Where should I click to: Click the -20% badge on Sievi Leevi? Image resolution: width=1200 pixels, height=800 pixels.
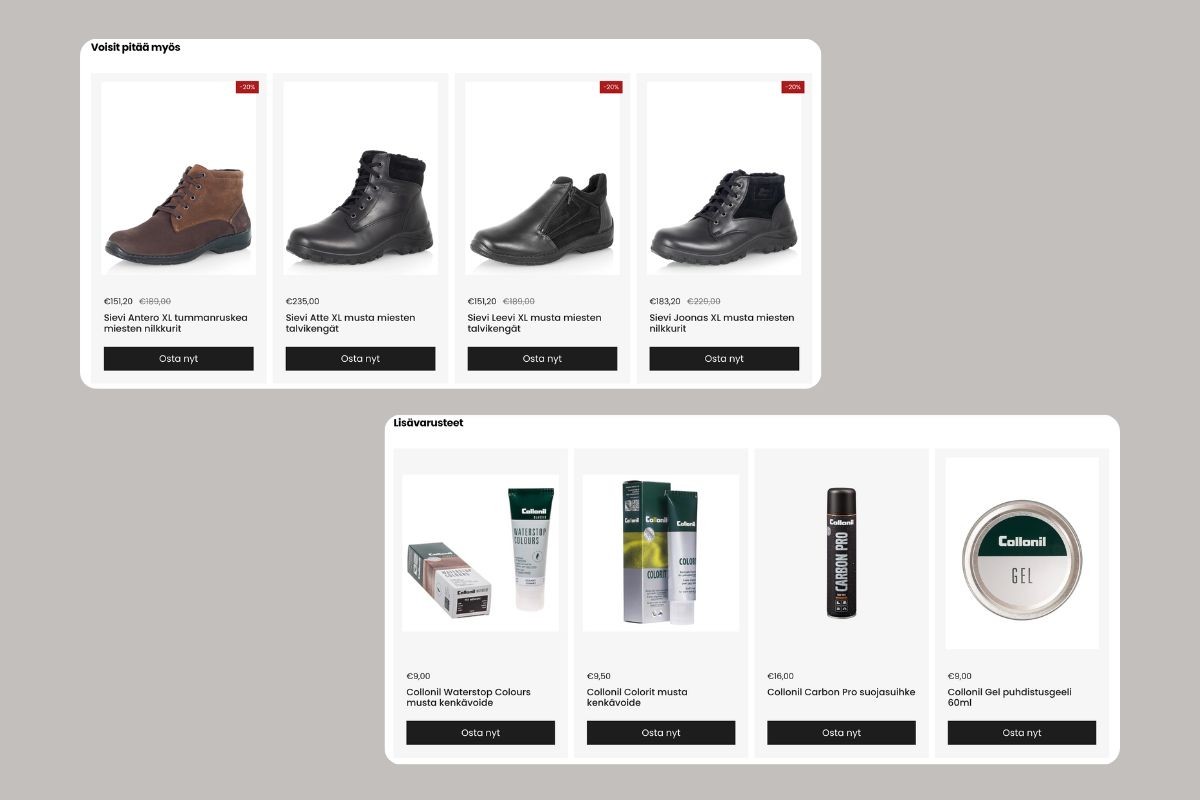(611, 87)
